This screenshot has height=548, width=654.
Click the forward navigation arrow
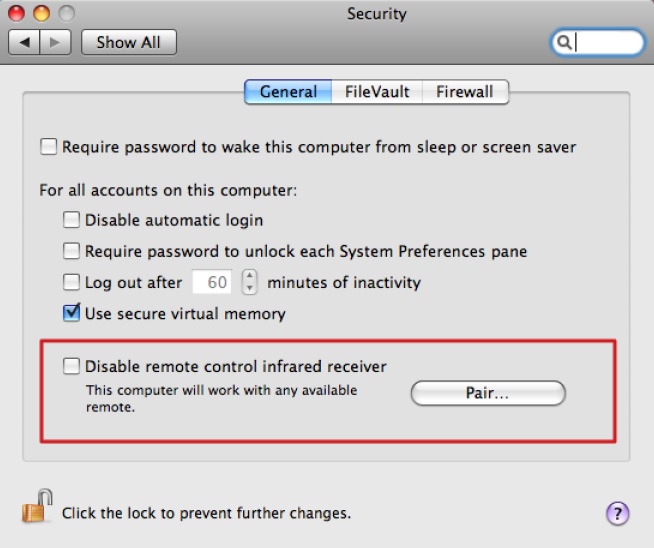click(56, 42)
